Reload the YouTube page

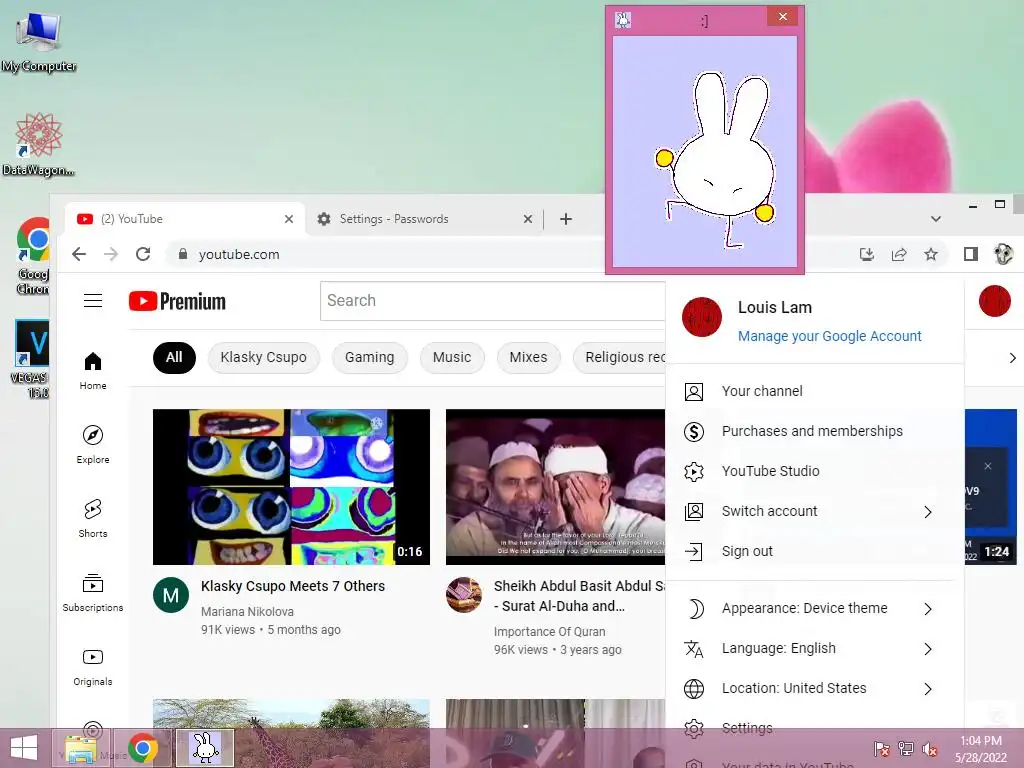point(143,254)
